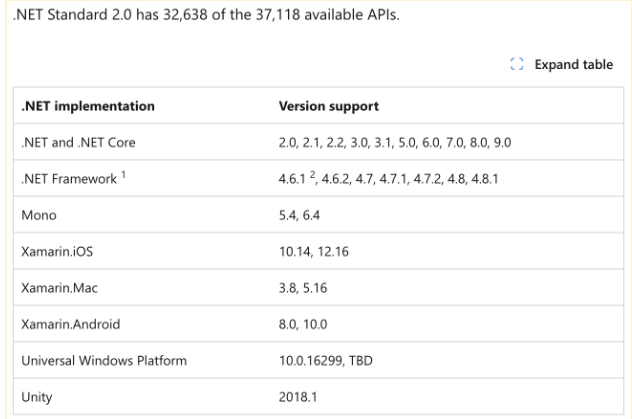
Task: Click the Mono row label
Action: click(x=39, y=215)
